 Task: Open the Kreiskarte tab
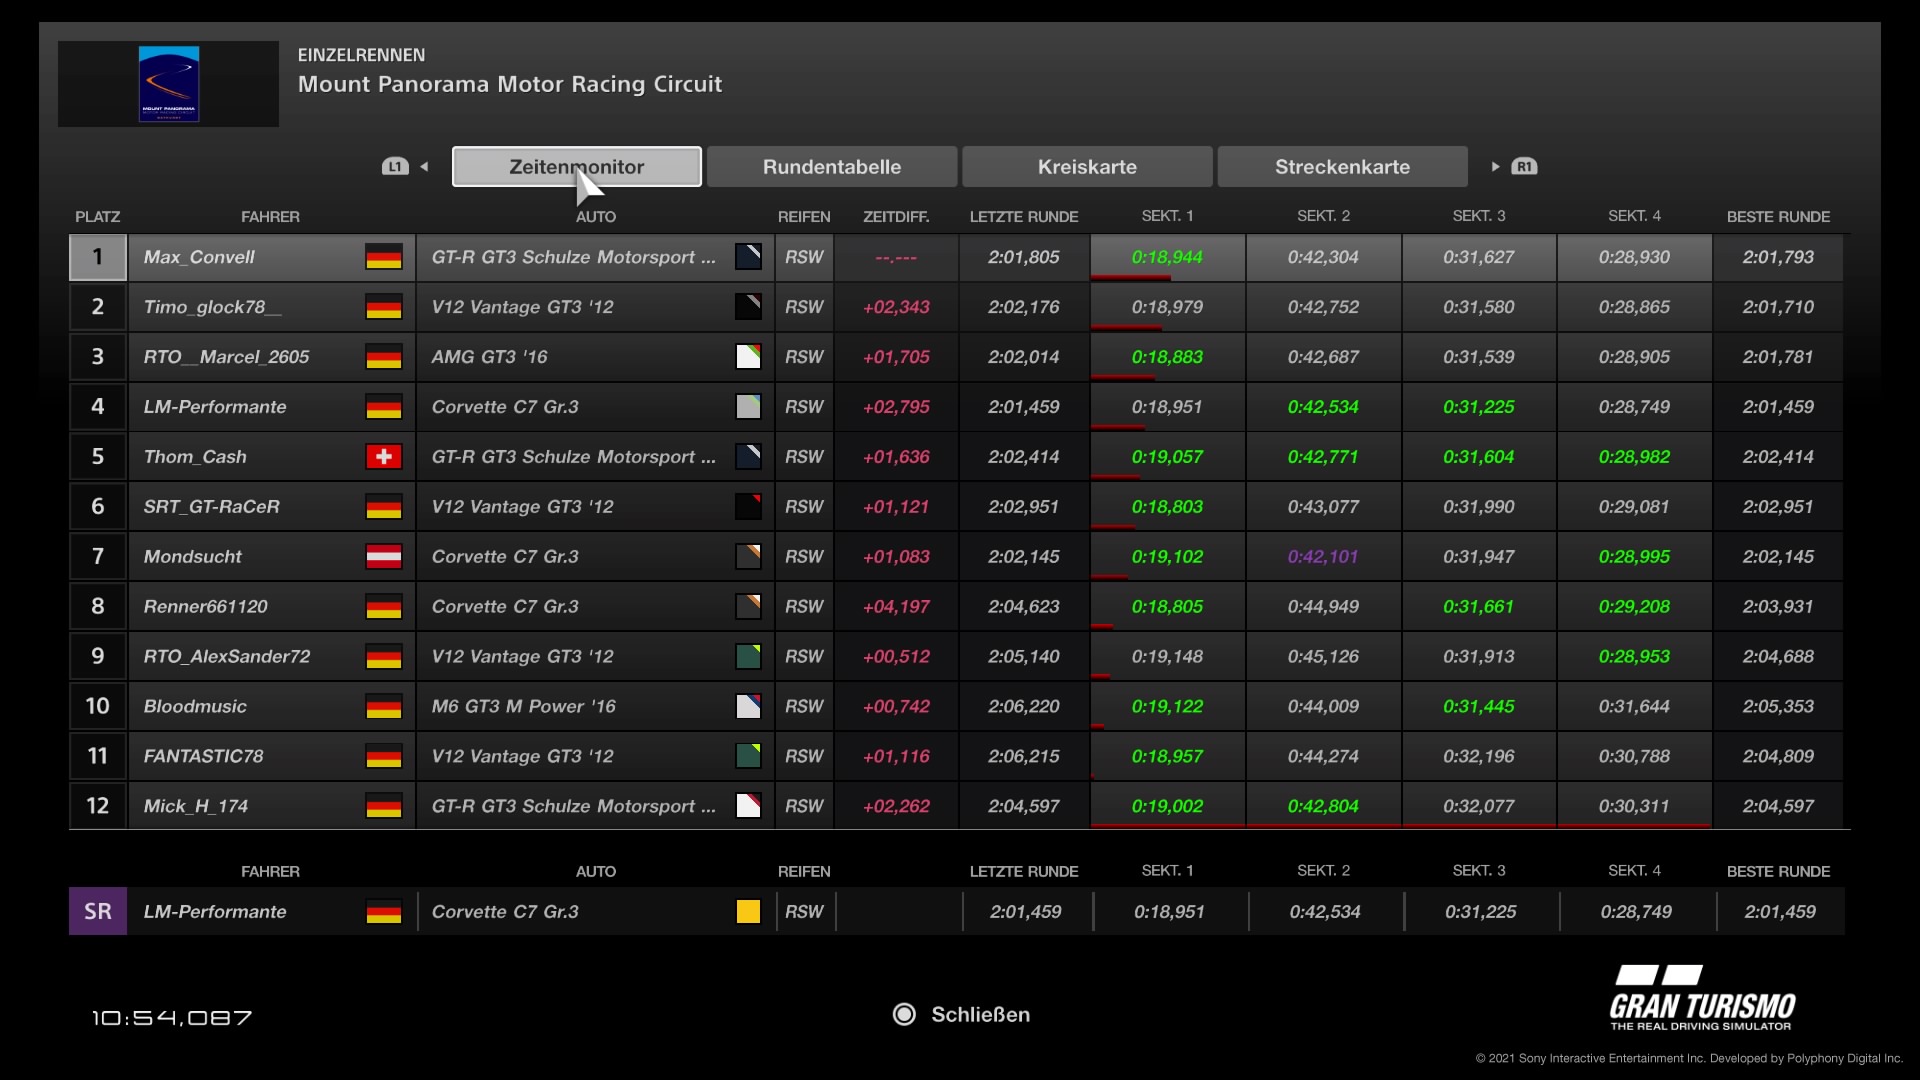pos(1087,167)
